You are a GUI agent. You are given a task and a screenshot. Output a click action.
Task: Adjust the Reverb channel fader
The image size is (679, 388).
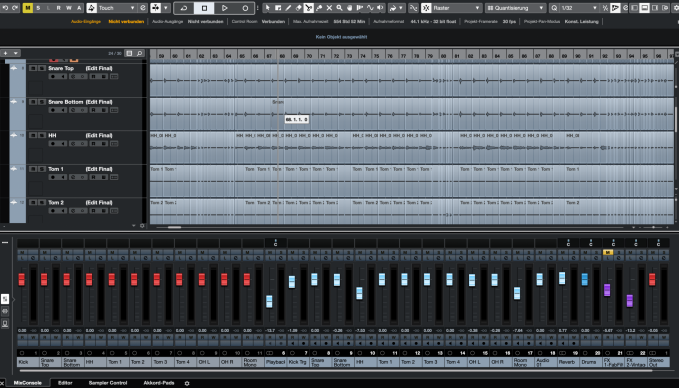pyautogui.click(x=562, y=278)
